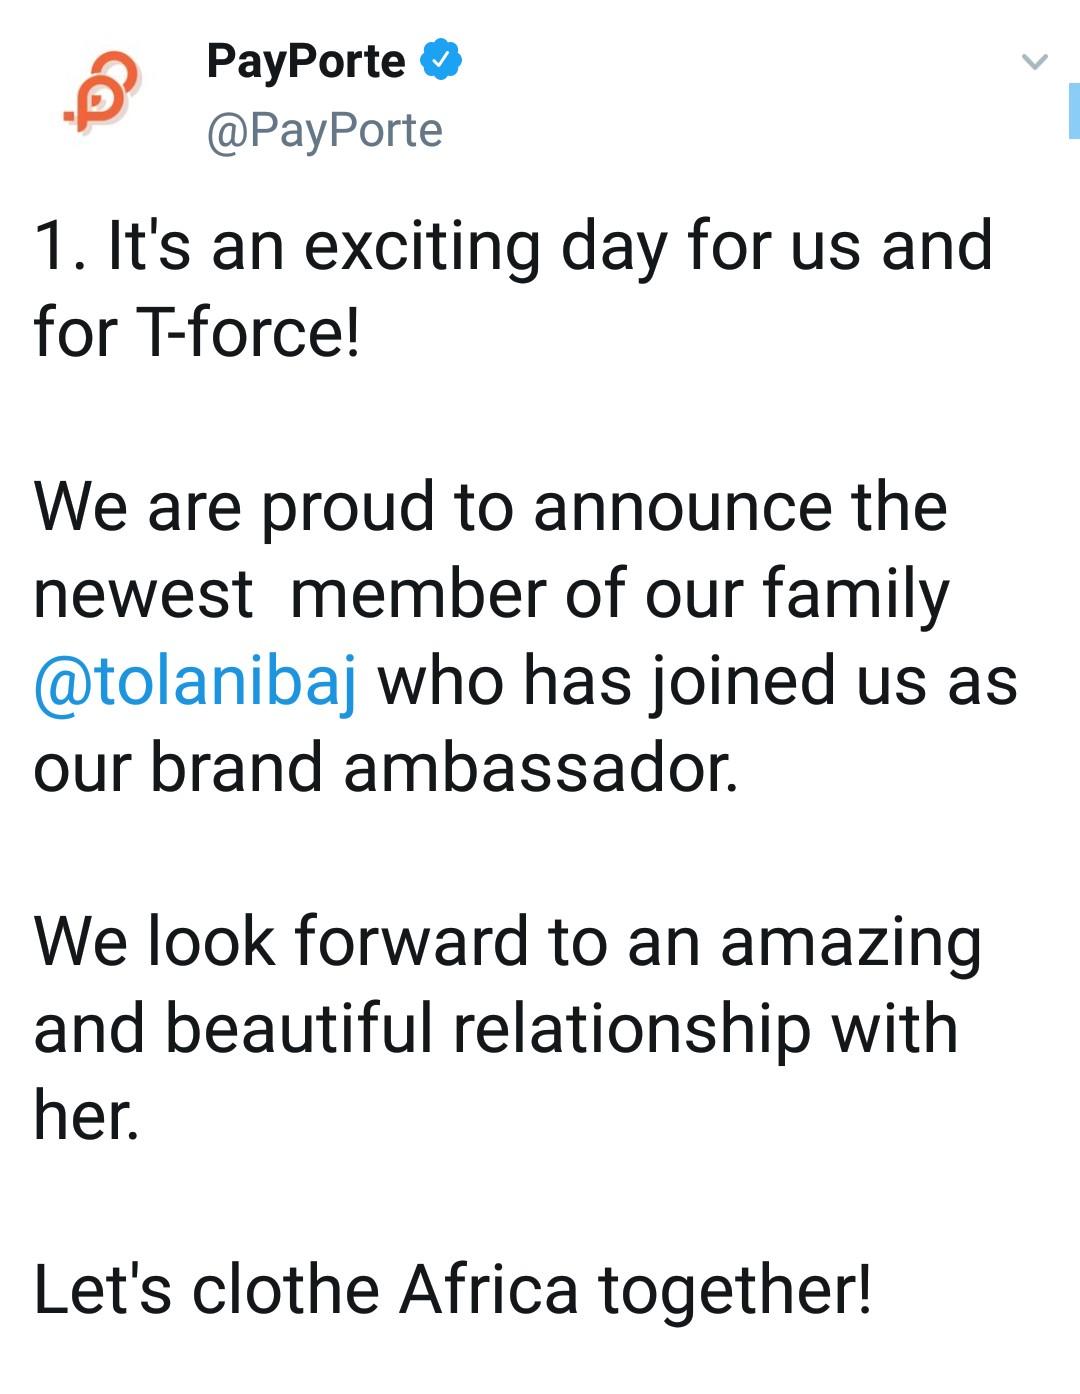1080x1394 pixels.
Task: Click the blue scroll indicator on right edge
Action: point(1074,111)
